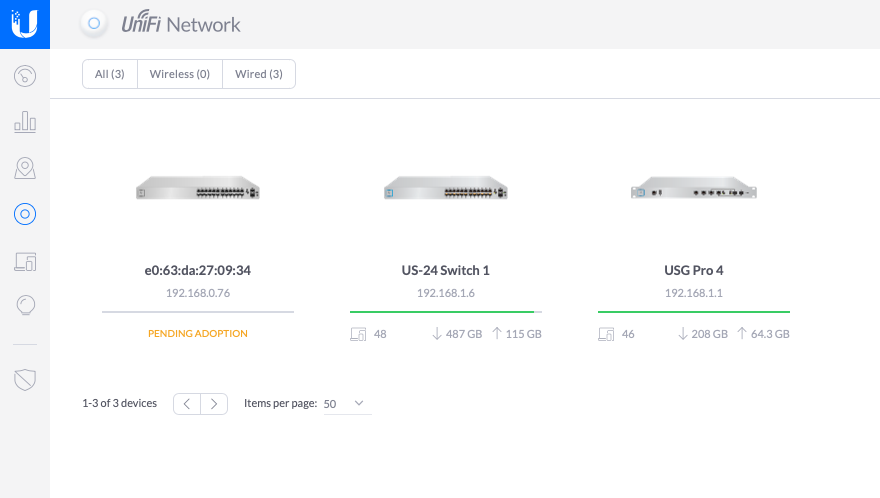
Task: Open the US-24 Switch 1 device image
Action: tap(445, 189)
